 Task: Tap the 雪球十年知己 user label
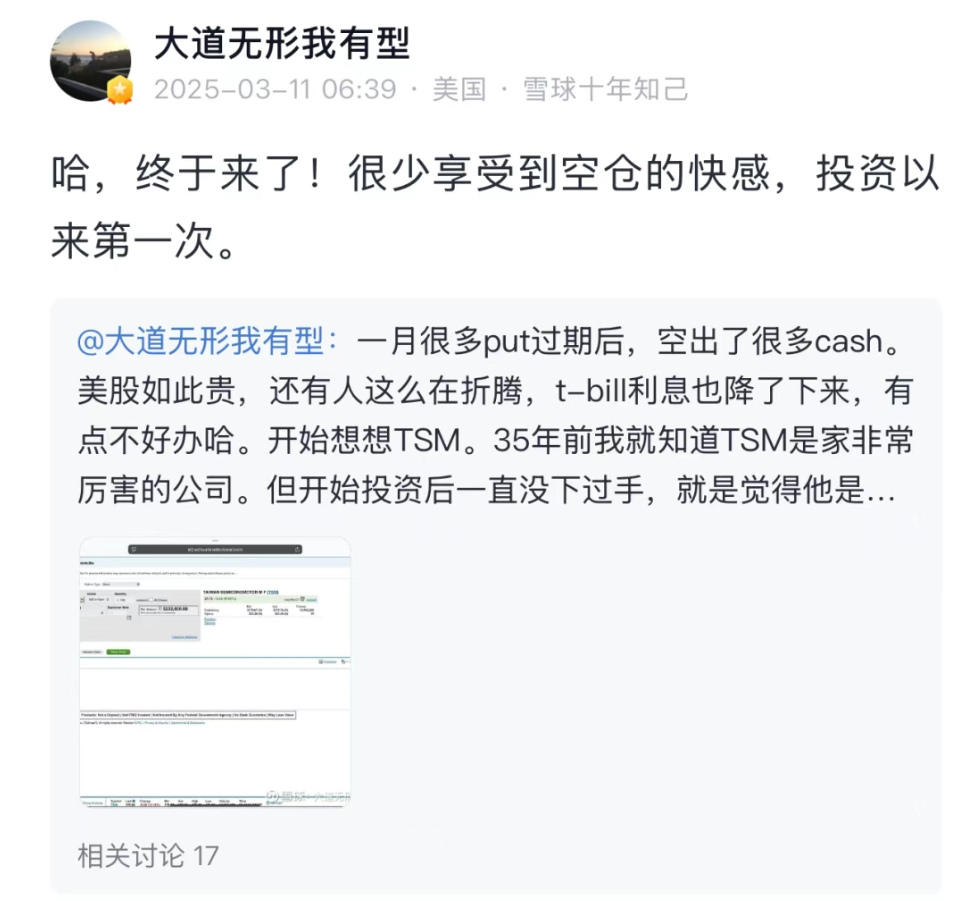605,89
